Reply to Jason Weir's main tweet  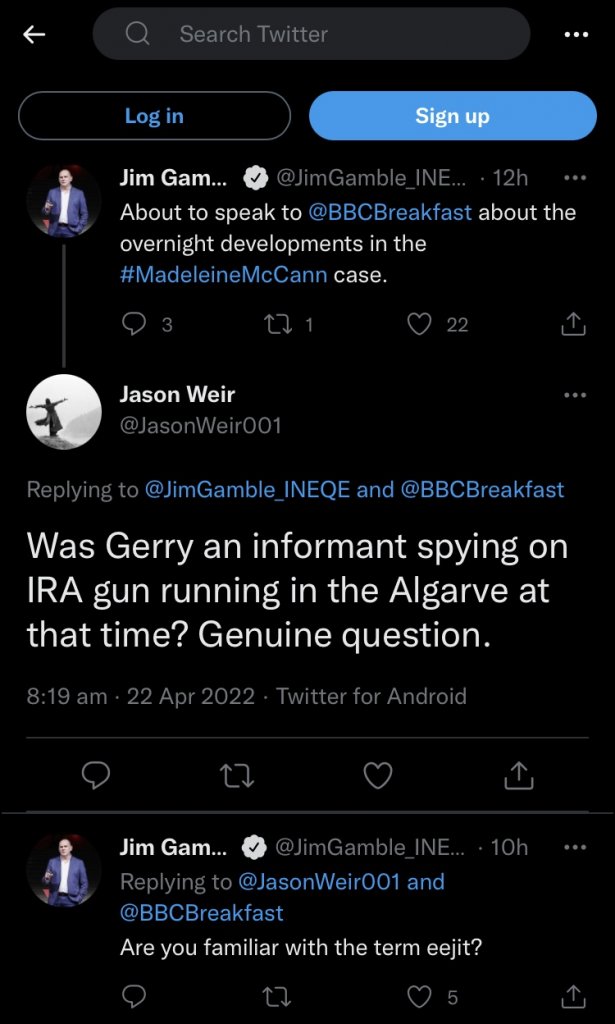click(96, 775)
